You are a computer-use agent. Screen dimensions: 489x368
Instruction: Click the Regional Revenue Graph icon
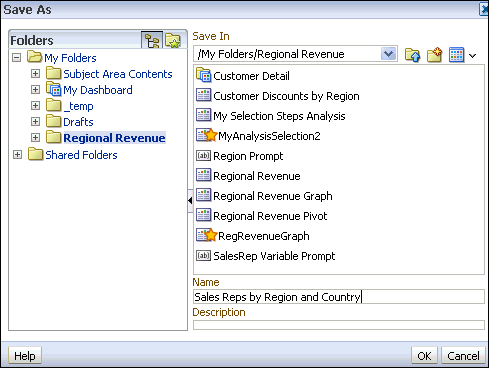click(203, 195)
